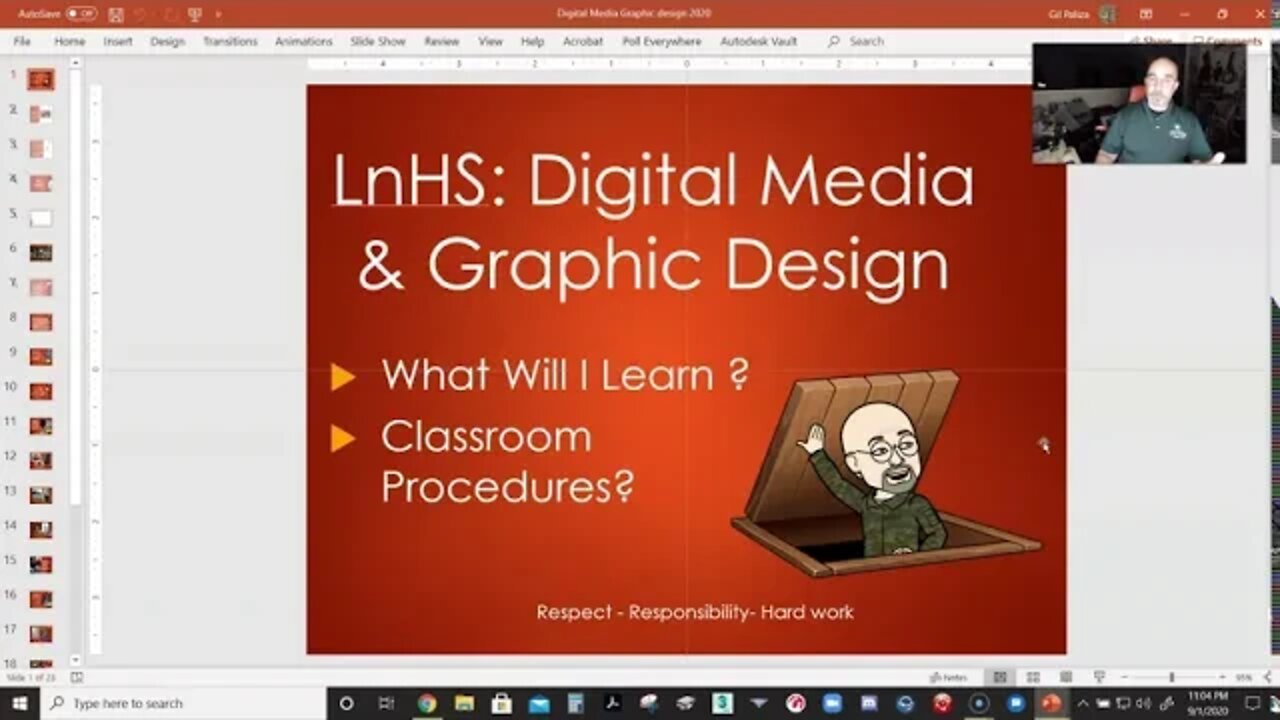The height and width of the screenshot is (720, 1280).
Task: Select slide 17 thumbnail
Action: pos(41,633)
